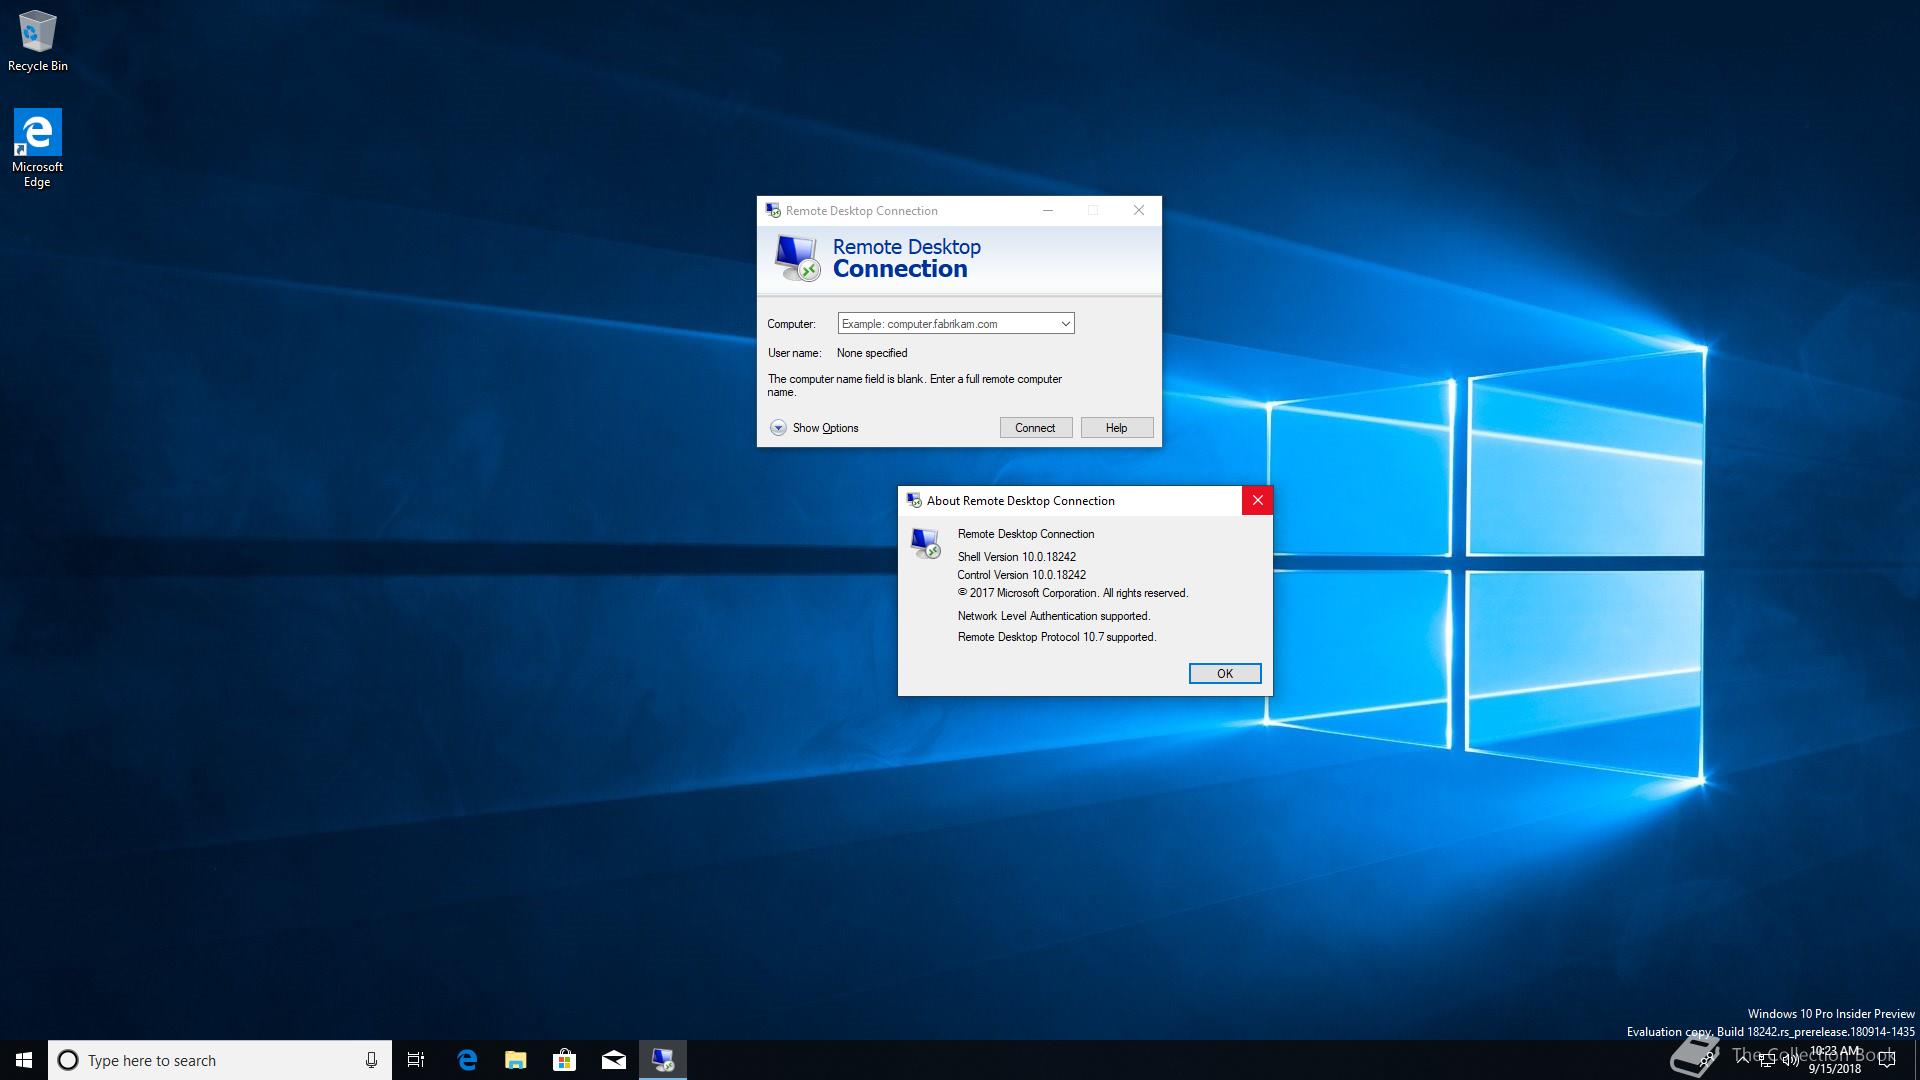
Task: Click the Windows Start button
Action: [x=24, y=1060]
